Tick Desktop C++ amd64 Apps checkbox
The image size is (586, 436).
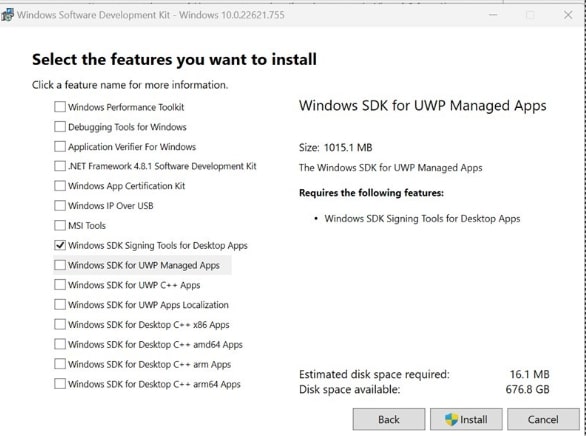point(60,344)
